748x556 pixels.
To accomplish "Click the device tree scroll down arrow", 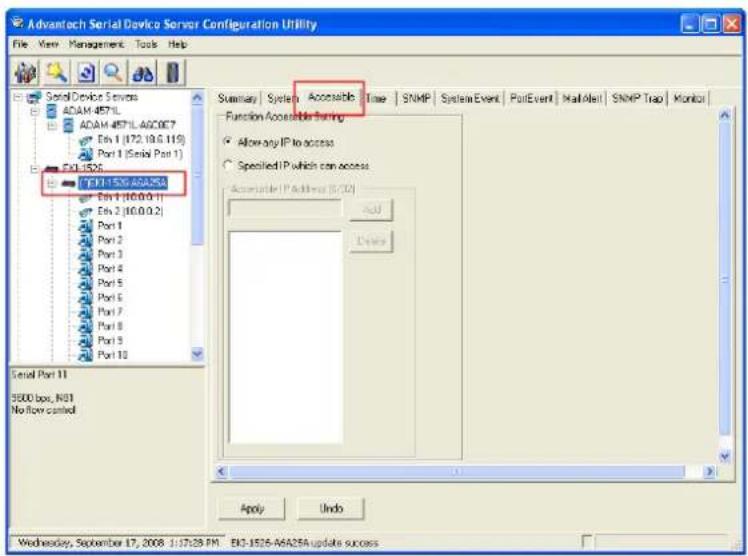I will click(197, 354).
